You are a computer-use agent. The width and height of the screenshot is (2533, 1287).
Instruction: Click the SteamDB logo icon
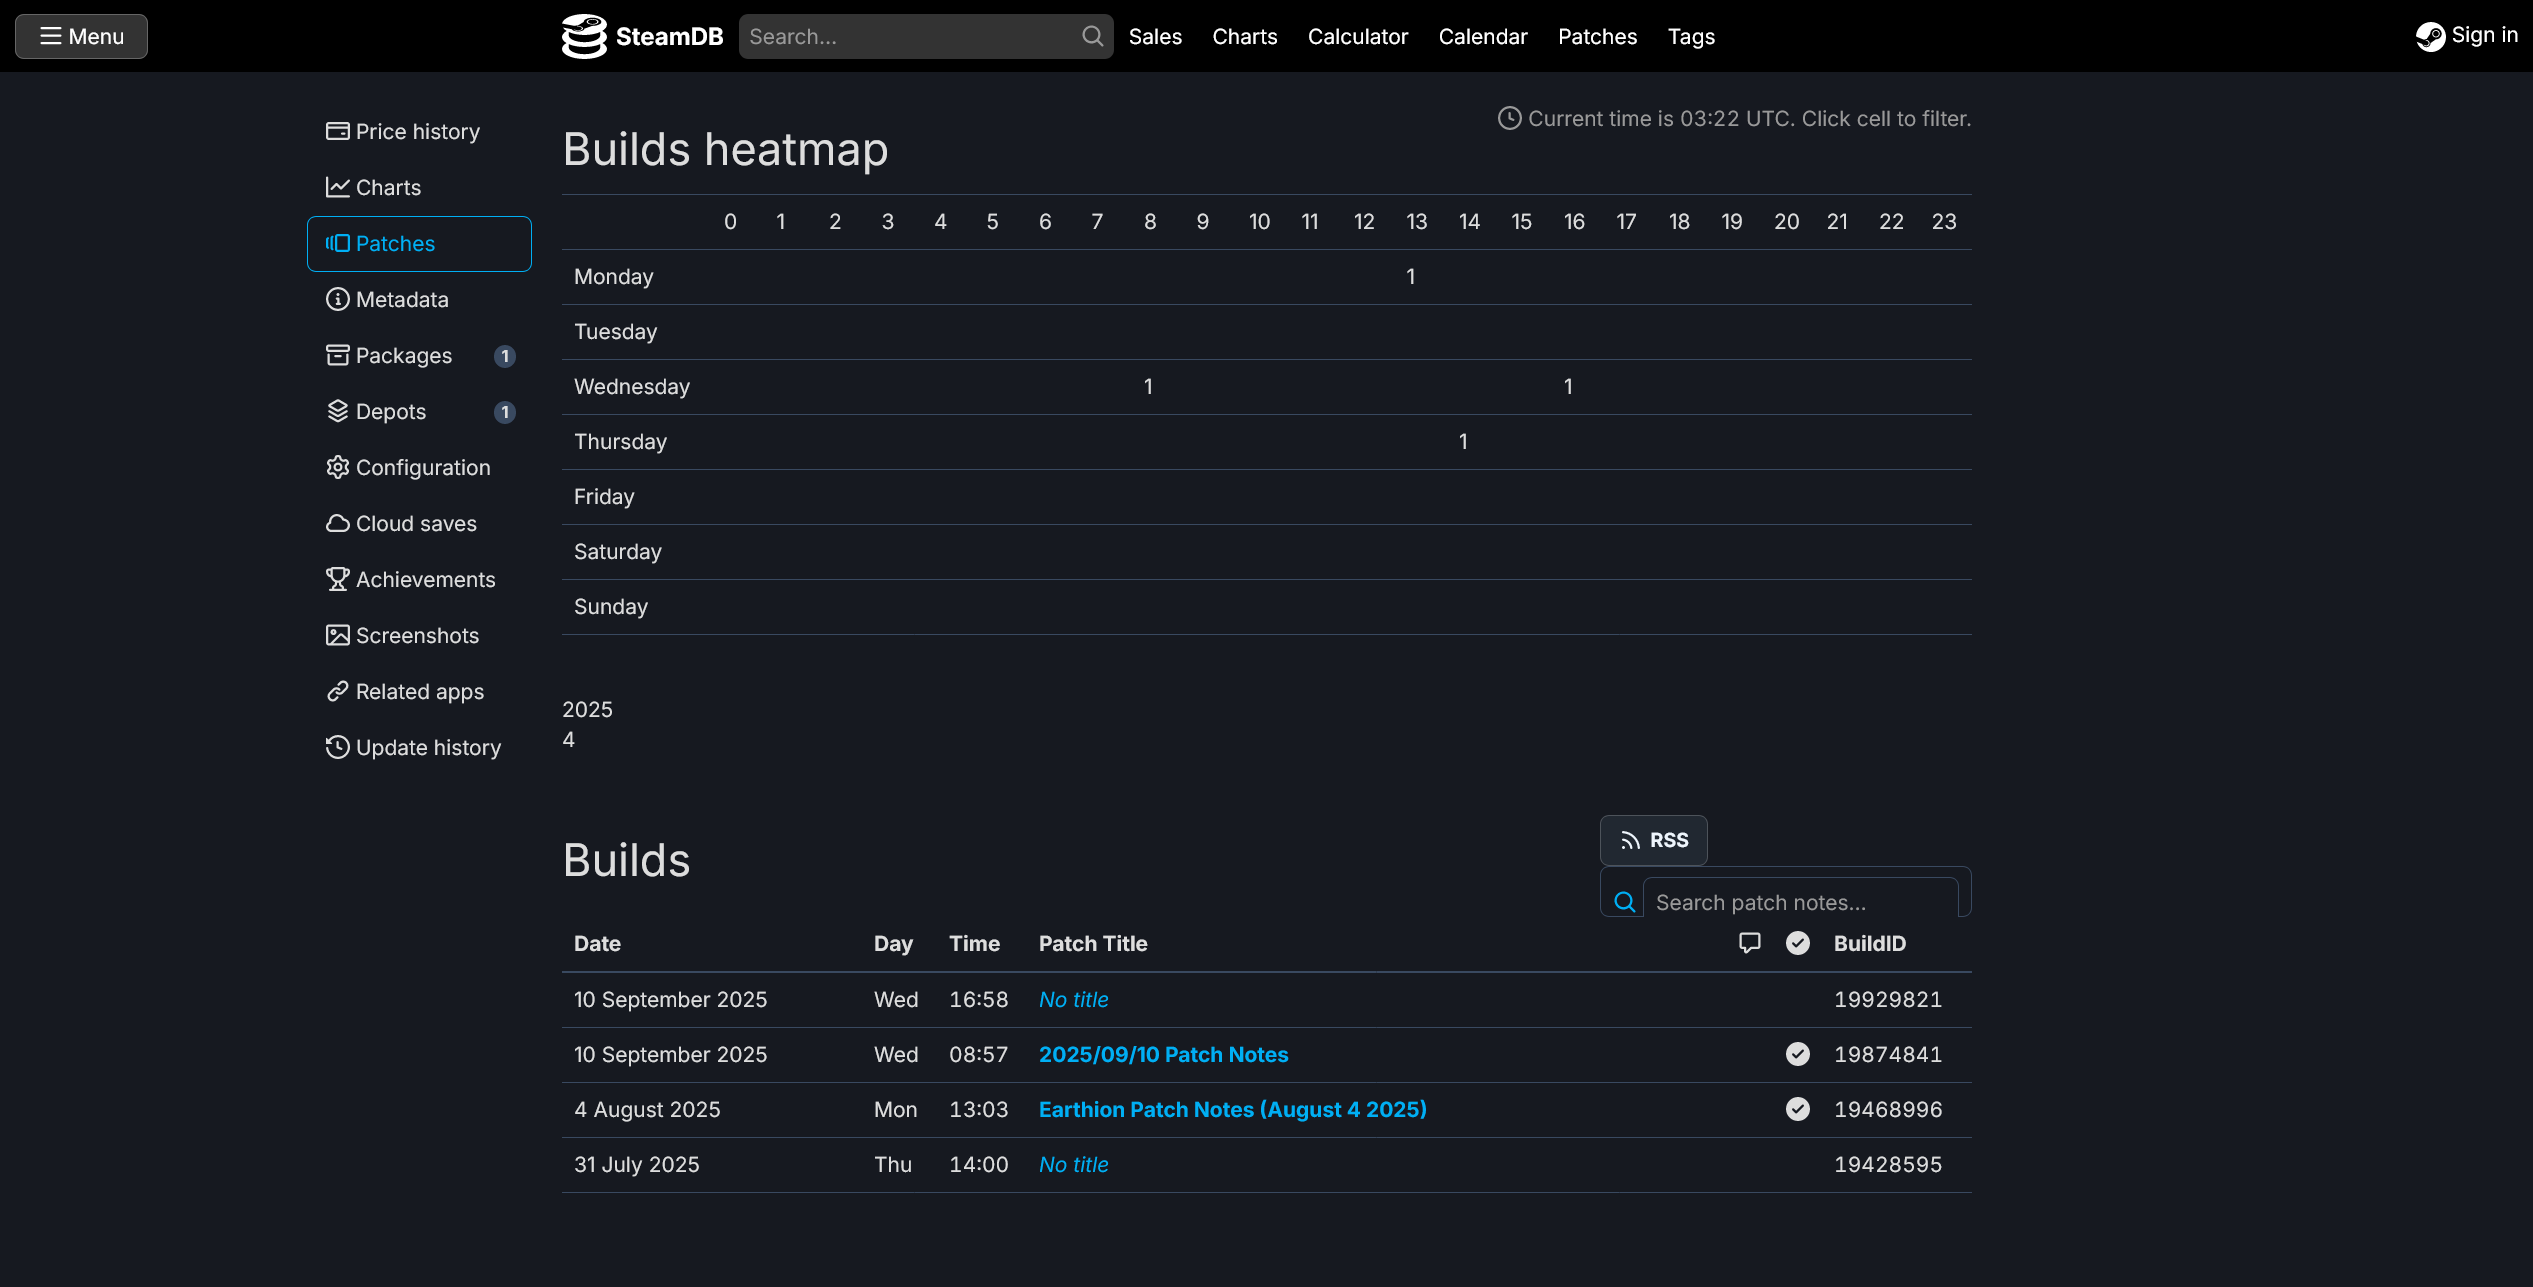tap(584, 36)
